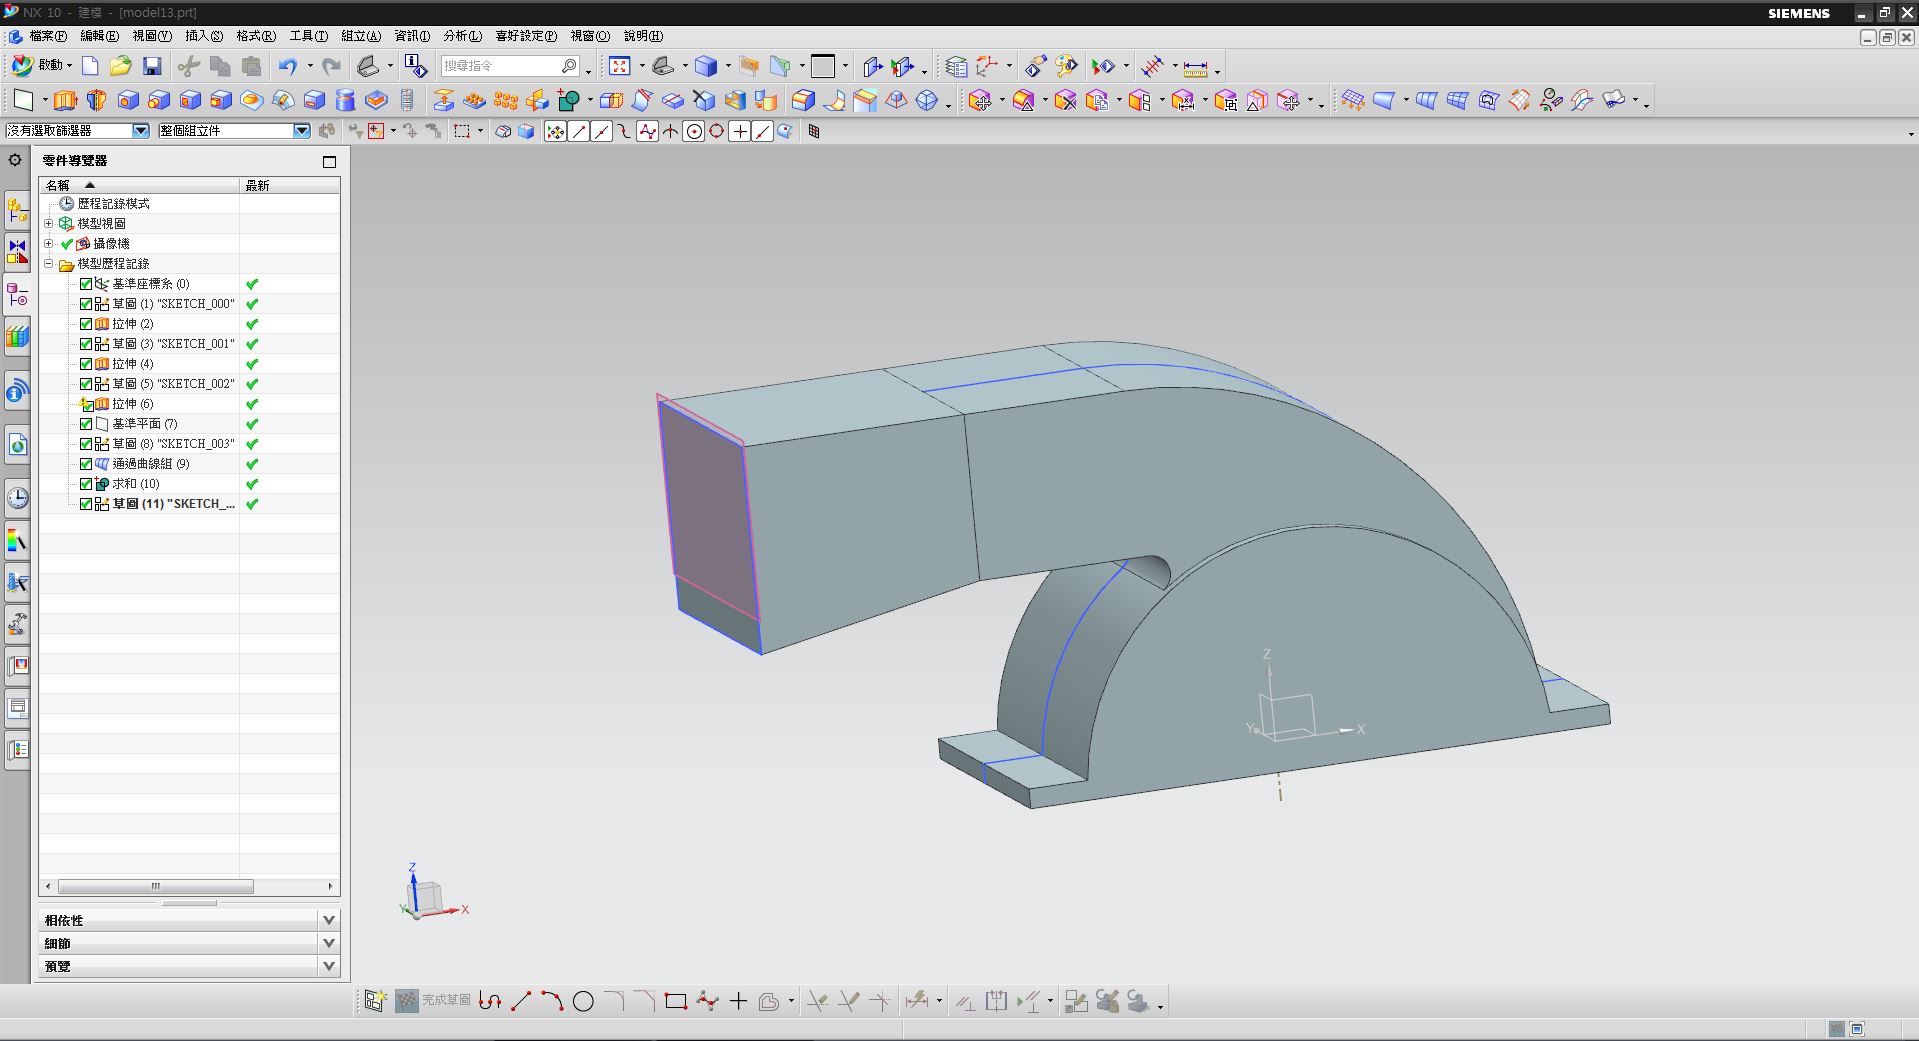Uncheck the 草圖 (1) SKETCH_000 checkbox
This screenshot has height=1041, width=1919.
click(86, 304)
